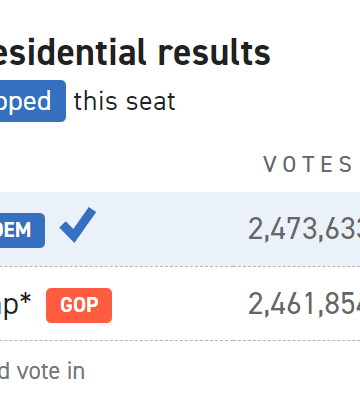The image size is (360, 402).
Task: Click the dashed divider below the GOP row
Action: (180, 340)
